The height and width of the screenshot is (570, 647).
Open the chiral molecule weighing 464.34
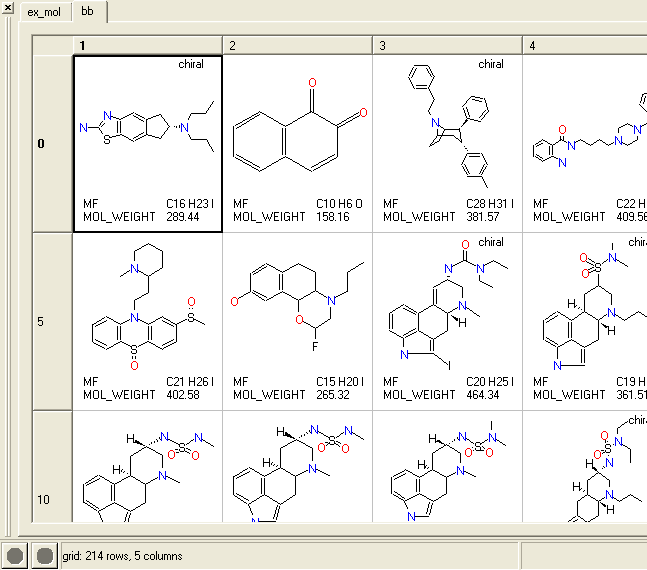(447, 322)
